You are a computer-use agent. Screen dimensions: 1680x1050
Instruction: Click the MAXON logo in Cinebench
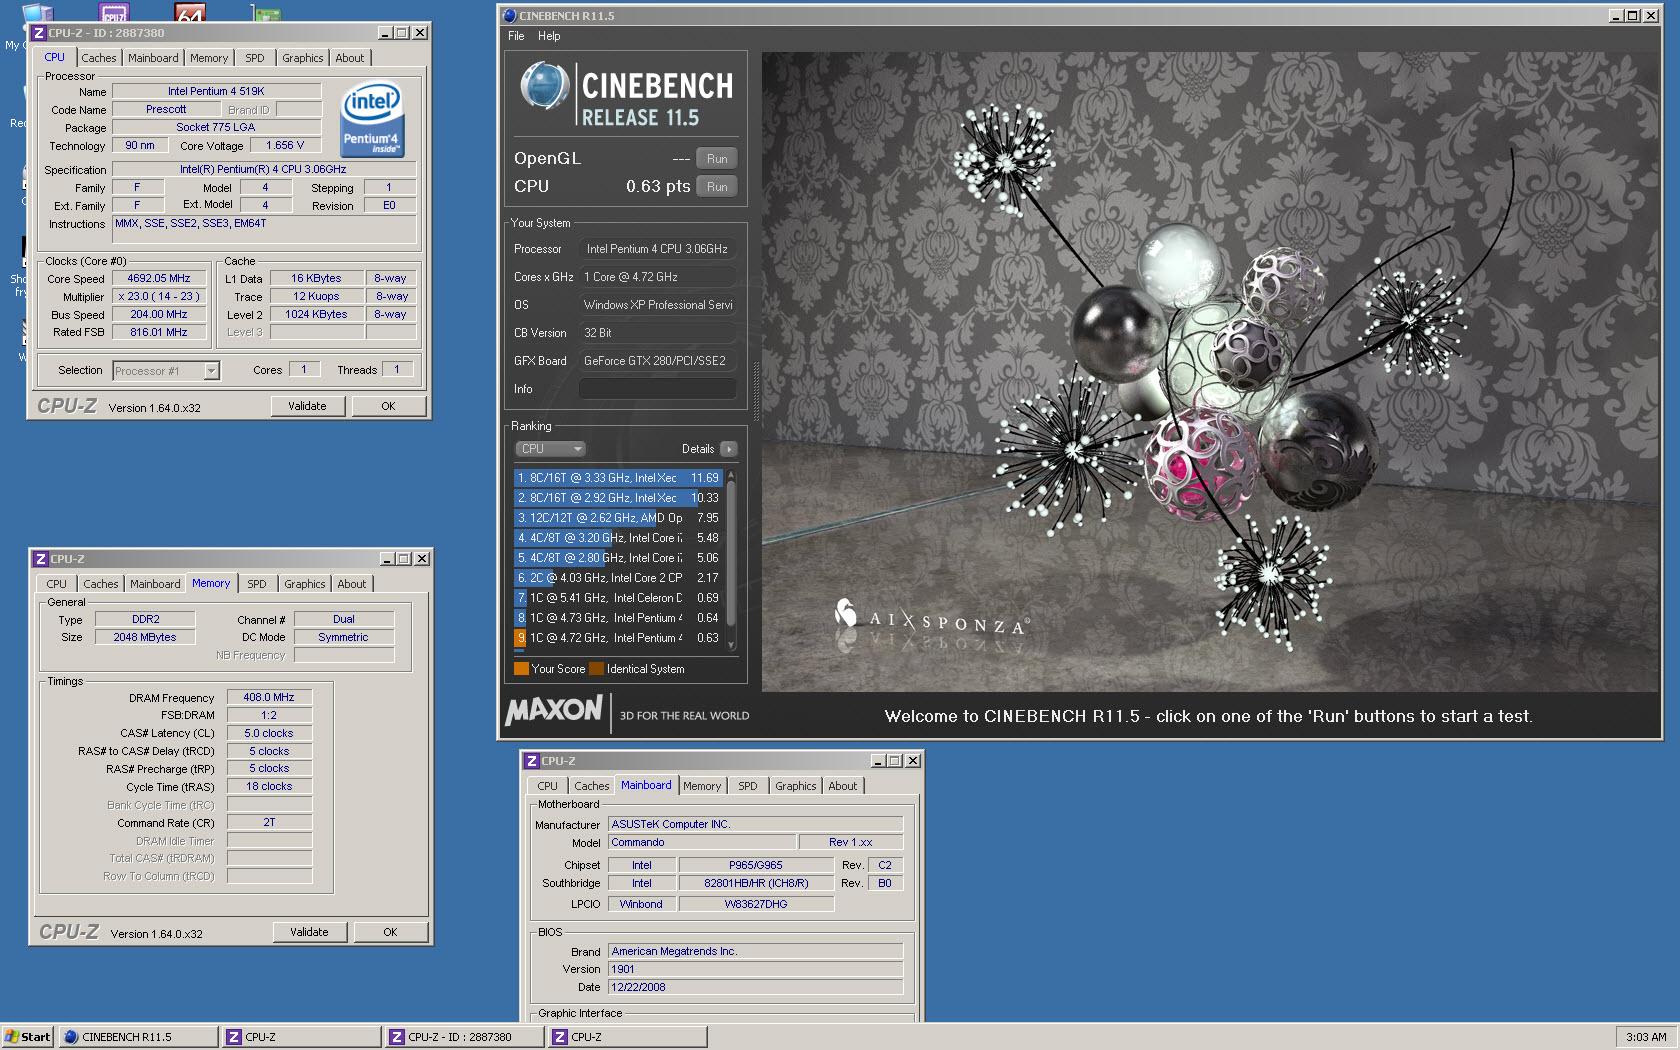pos(553,711)
